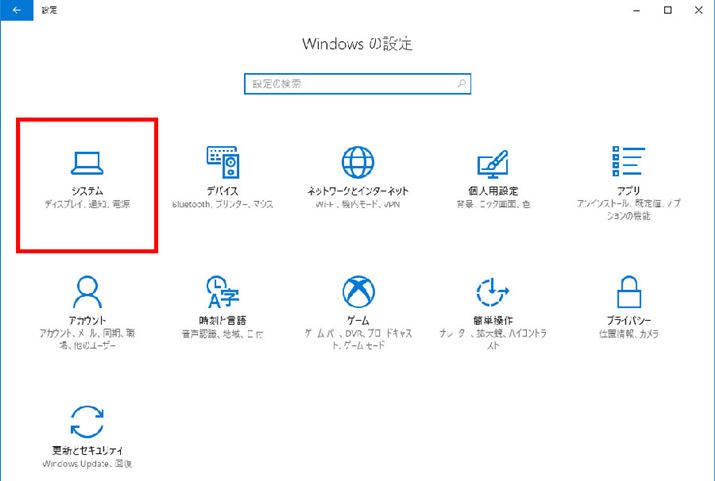
Task: Open the プライバシー padlock icon
Action: 629,292
